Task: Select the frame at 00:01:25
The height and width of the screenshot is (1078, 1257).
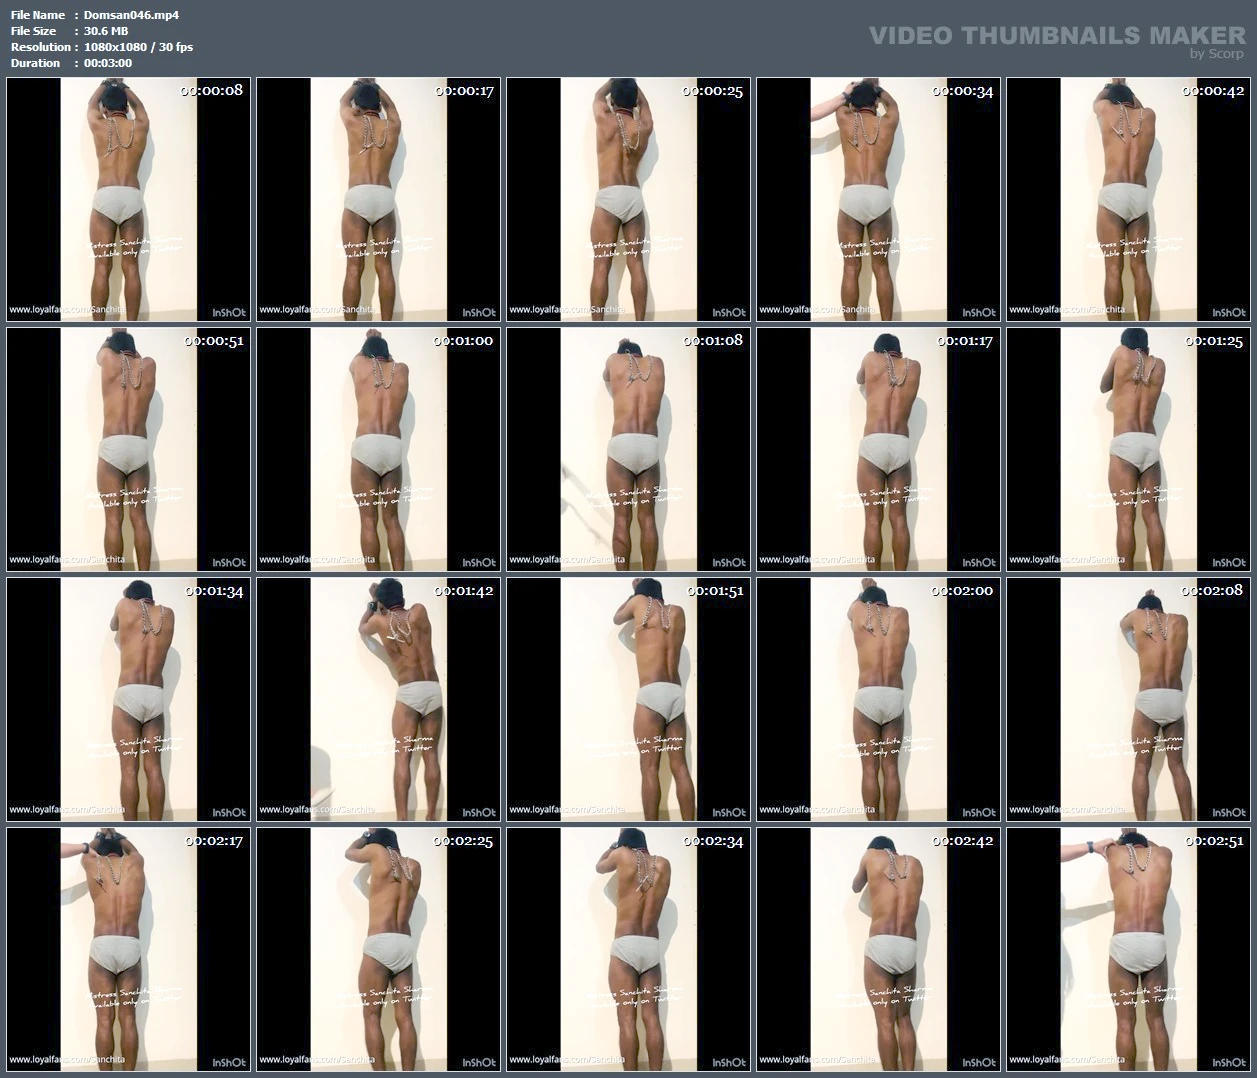Action: (x=1128, y=449)
